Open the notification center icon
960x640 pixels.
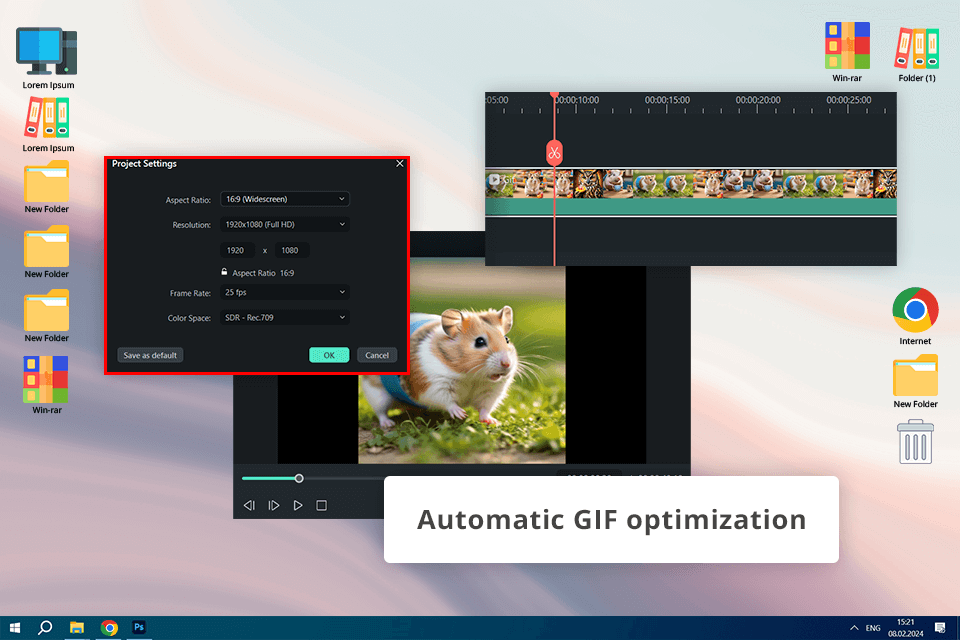click(940, 628)
